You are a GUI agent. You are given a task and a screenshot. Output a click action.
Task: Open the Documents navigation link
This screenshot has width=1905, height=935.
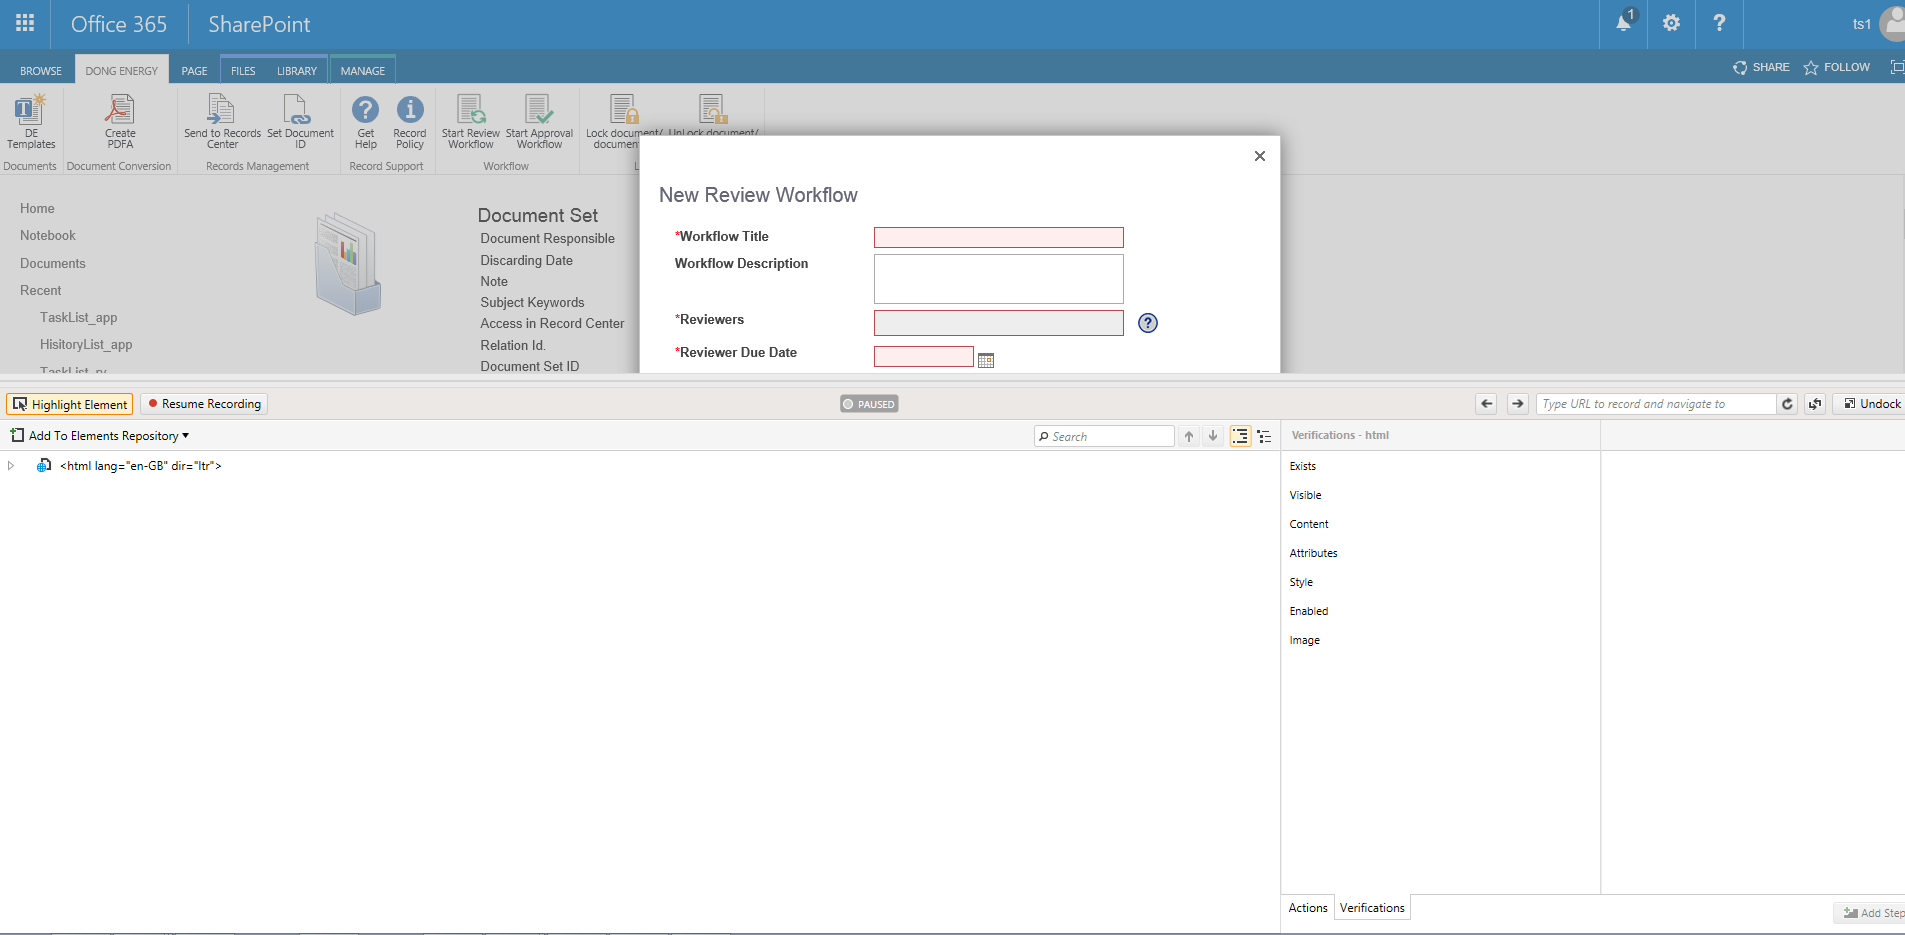click(53, 263)
